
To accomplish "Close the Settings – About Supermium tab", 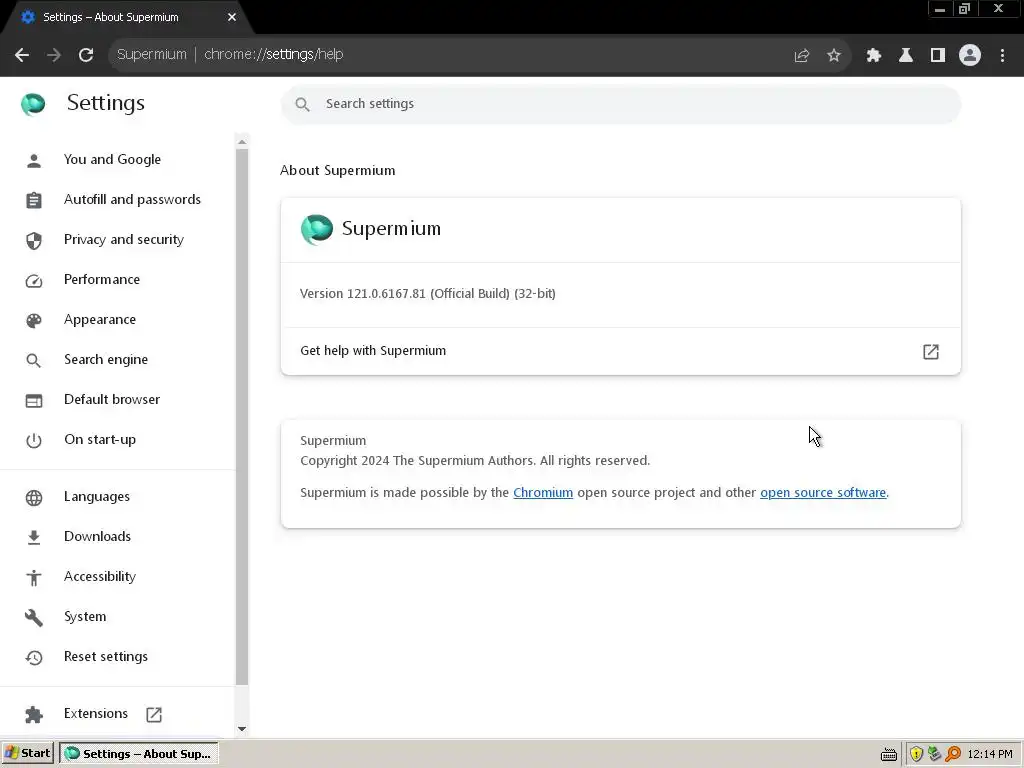I will (232, 17).
